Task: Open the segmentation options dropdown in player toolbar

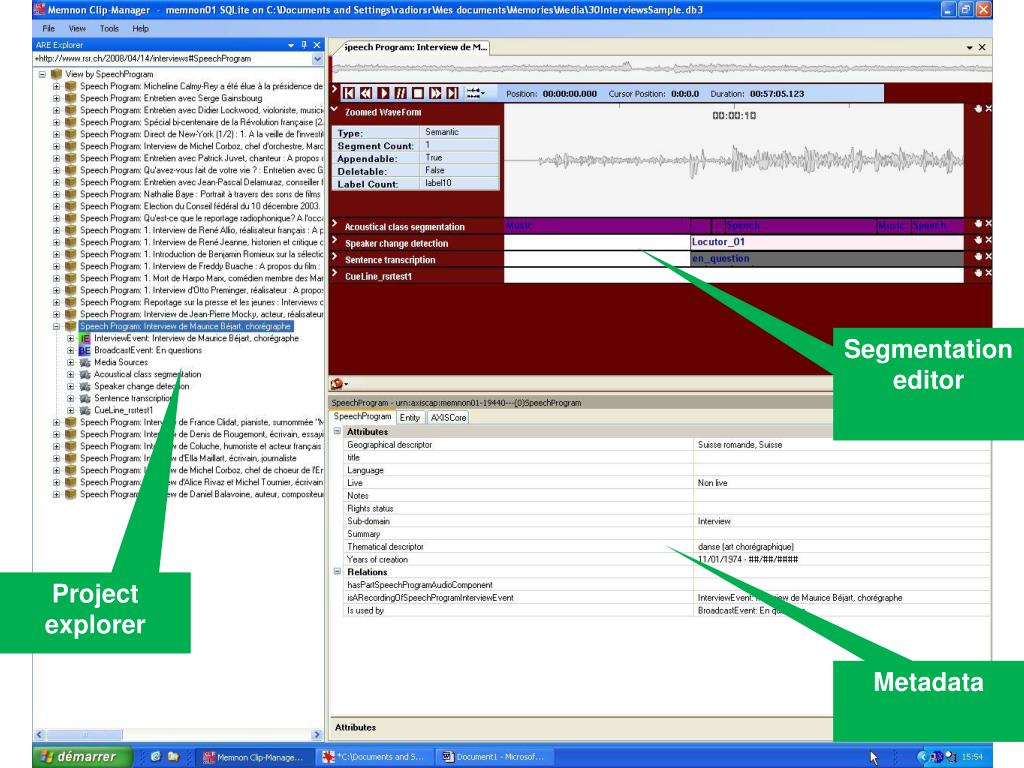Action: click(x=475, y=93)
